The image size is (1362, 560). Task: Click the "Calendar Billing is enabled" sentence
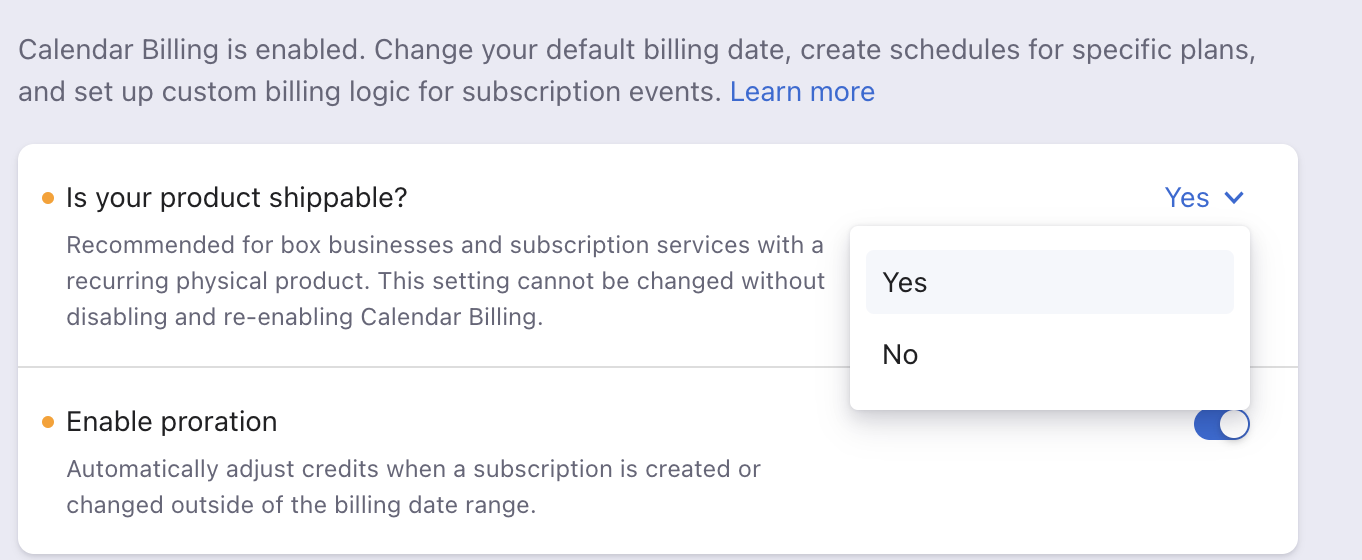tap(190, 50)
